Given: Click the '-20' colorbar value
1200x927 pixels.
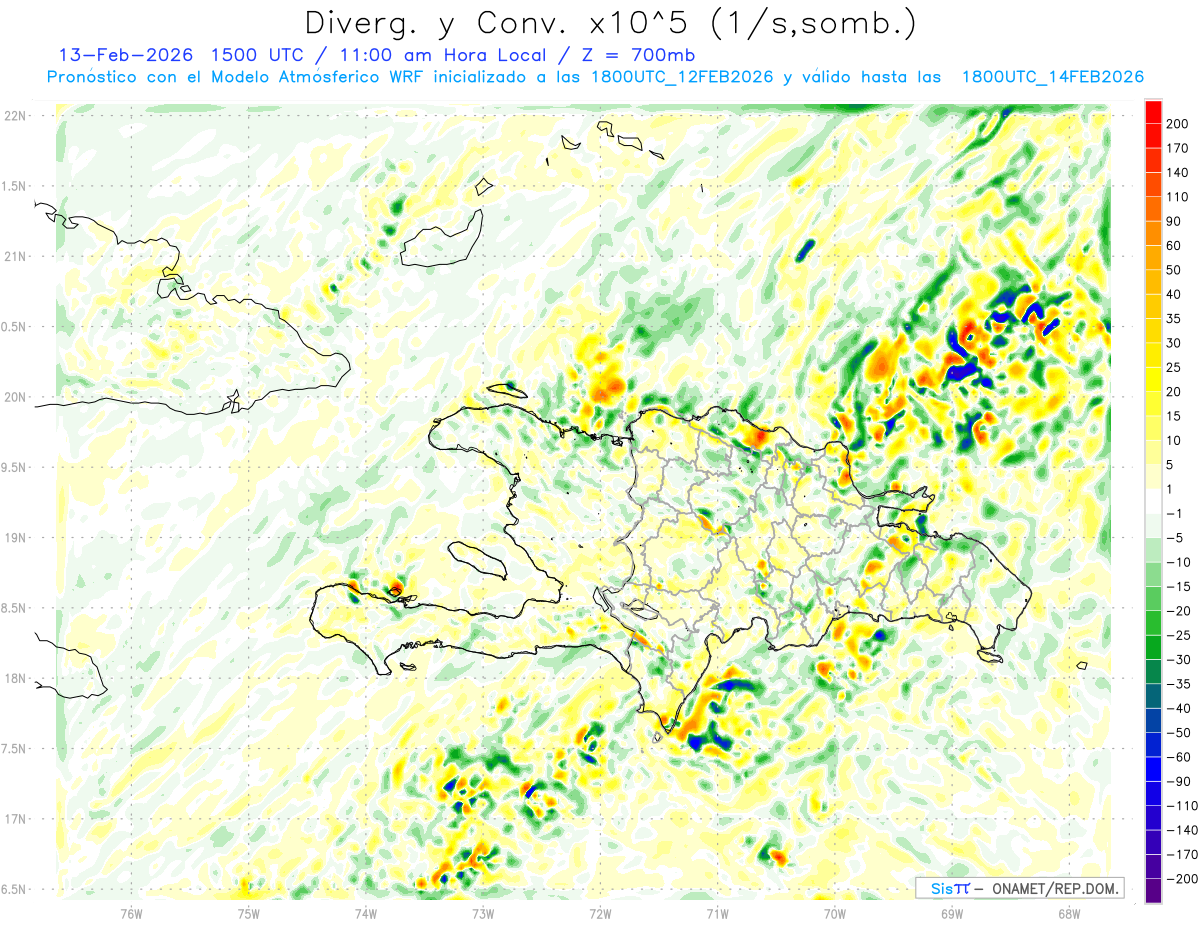Looking at the screenshot, I should tap(1180, 611).
